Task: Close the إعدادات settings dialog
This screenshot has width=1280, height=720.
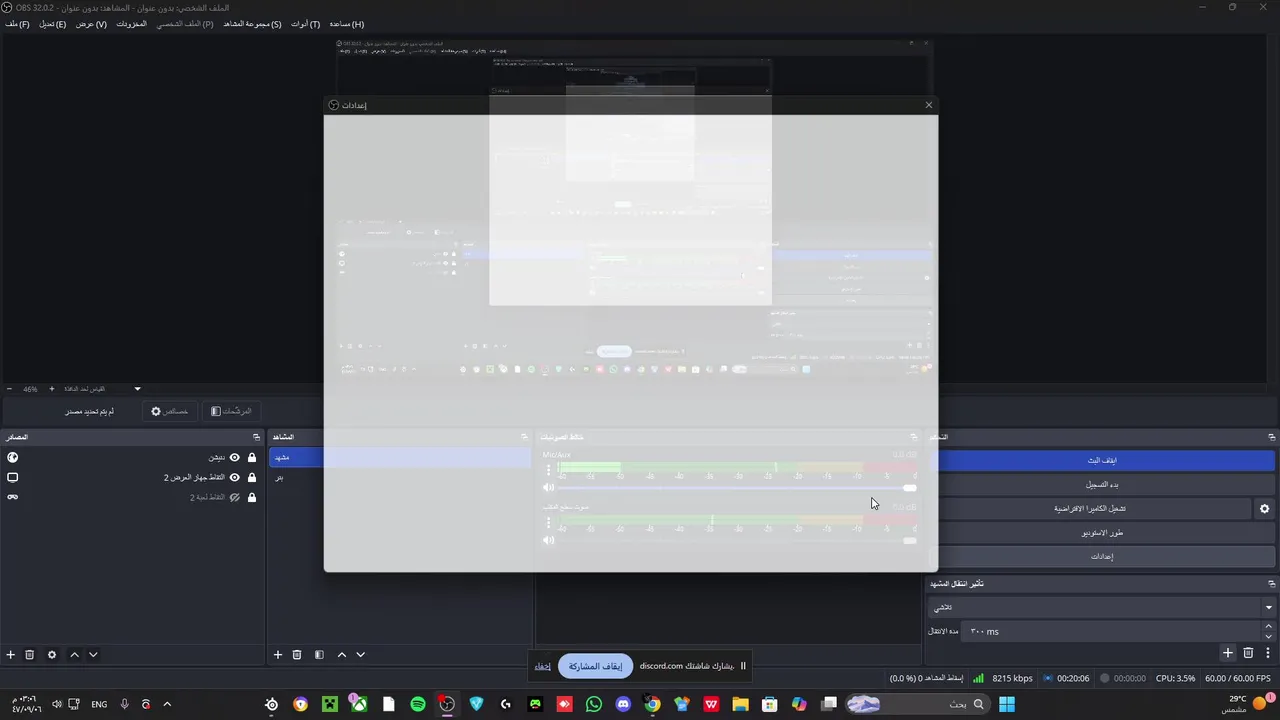Action: [x=928, y=105]
